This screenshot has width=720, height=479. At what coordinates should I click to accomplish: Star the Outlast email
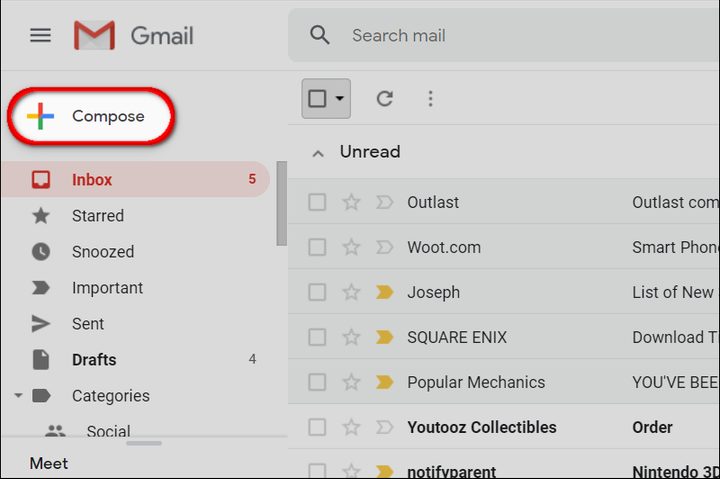[x=351, y=202]
